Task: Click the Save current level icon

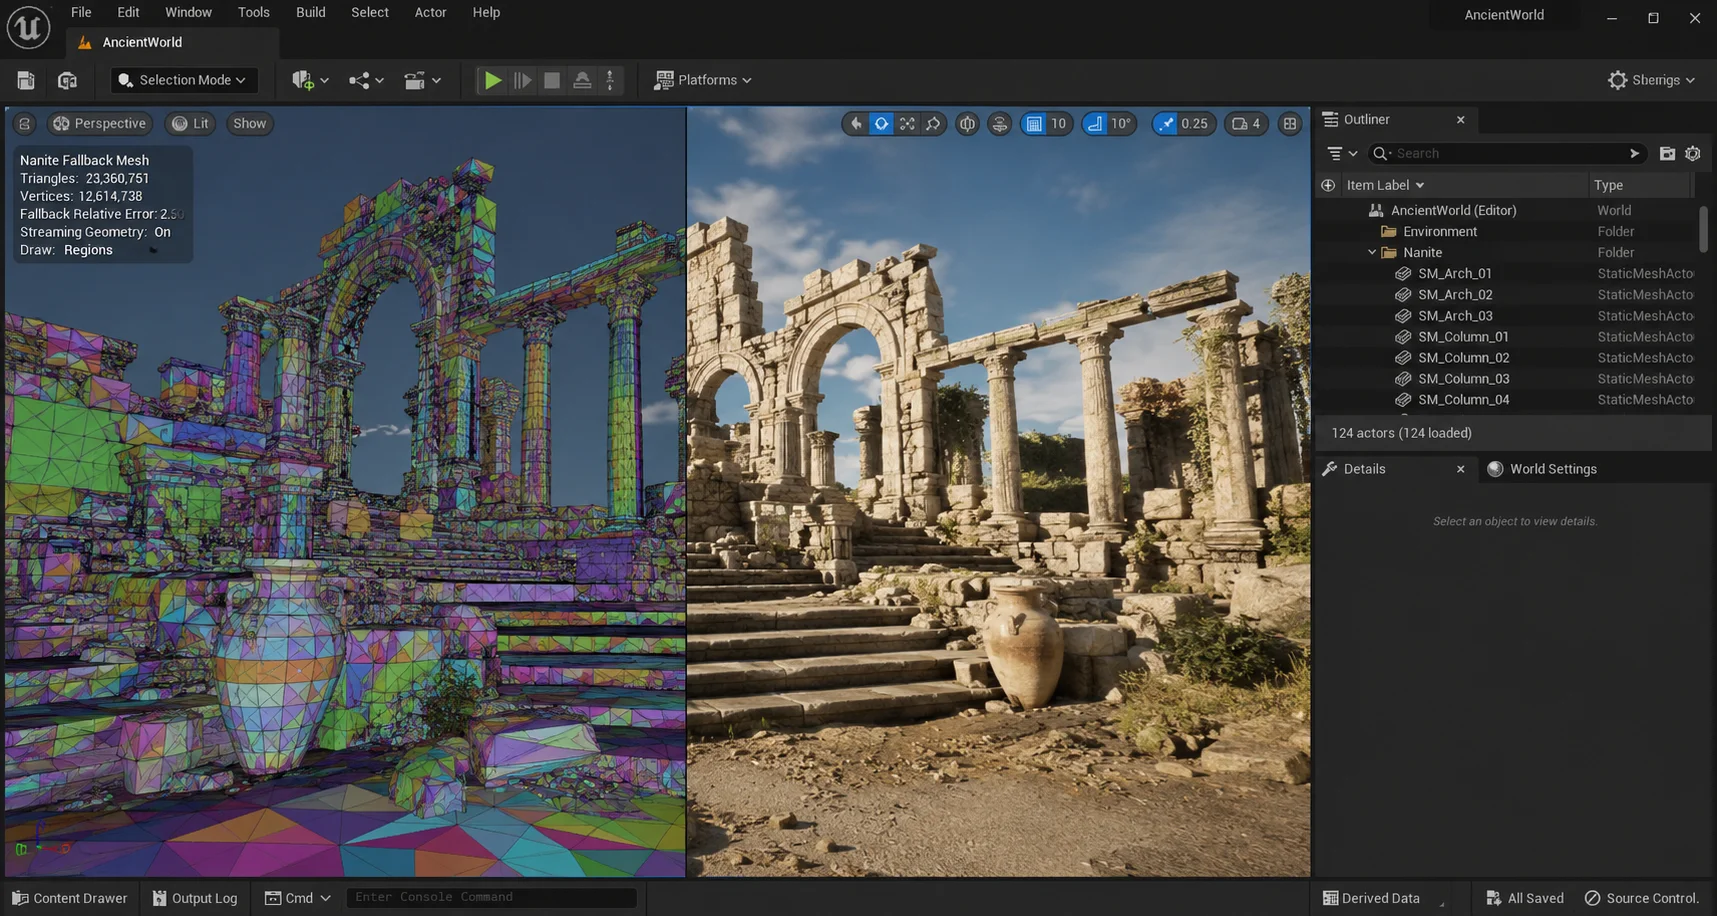Action: (x=26, y=80)
